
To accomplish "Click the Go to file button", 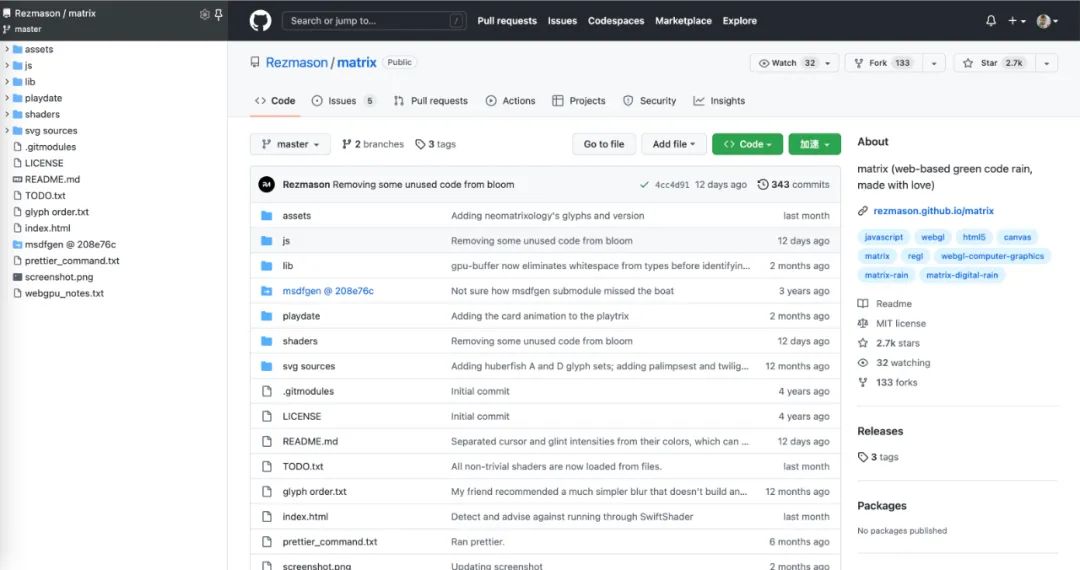I will (x=604, y=144).
